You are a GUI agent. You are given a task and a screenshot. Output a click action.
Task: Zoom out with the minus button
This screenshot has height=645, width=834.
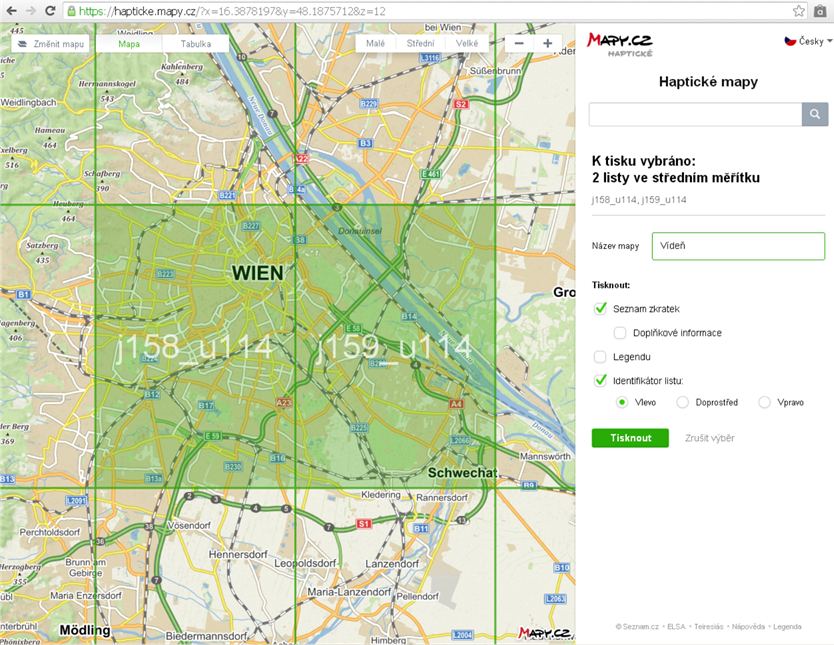pyautogui.click(x=519, y=44)
